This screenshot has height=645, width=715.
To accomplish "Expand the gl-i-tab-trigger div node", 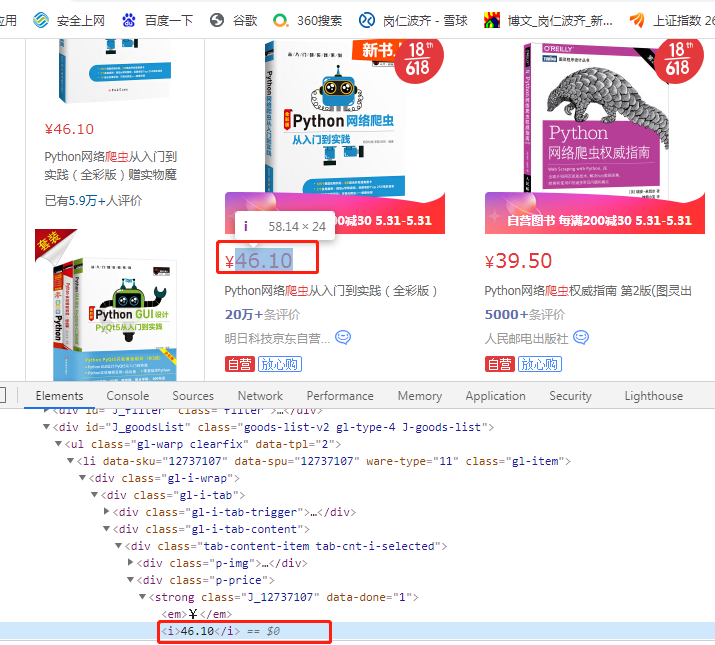I will pos(106,511).
